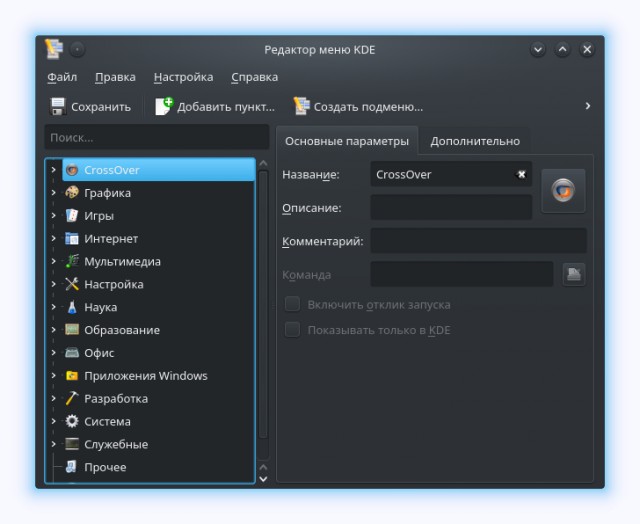
Task: Click the Прочее category icon
Action: [72, 467]
